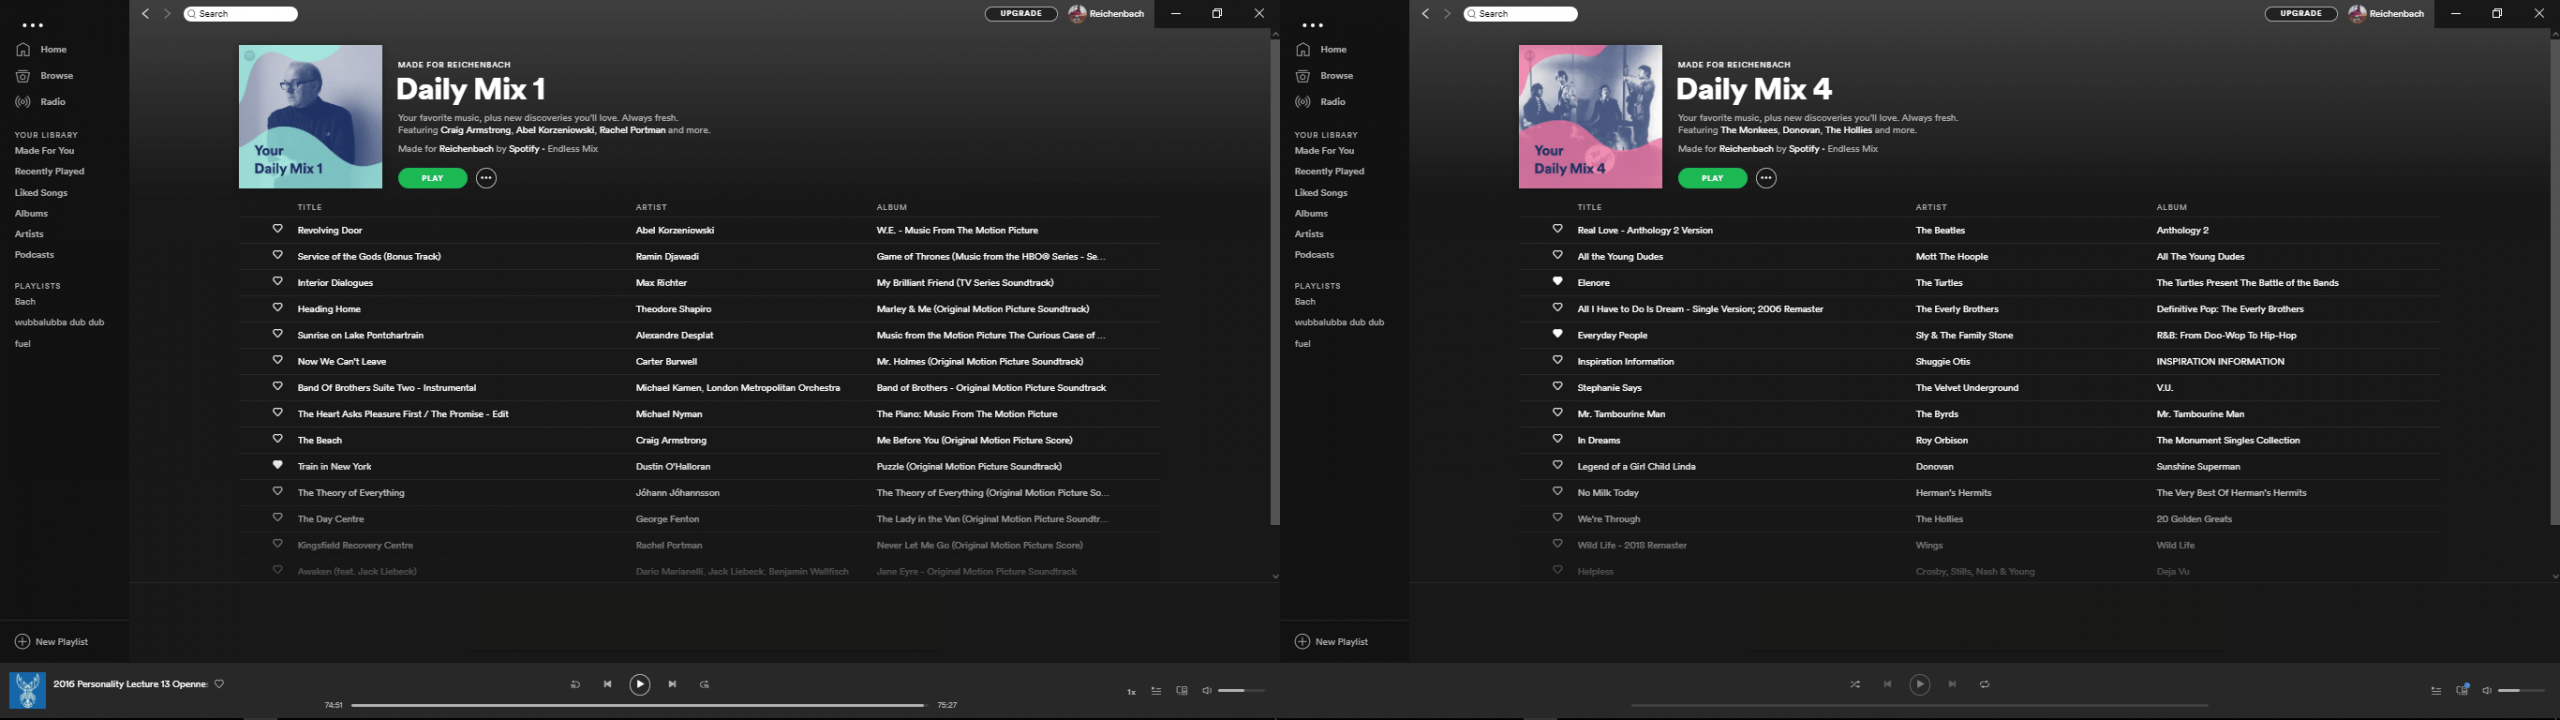2560x720 pixels.
Task: Skip back 15 seconds in left player
Action: tap(575, 685)
